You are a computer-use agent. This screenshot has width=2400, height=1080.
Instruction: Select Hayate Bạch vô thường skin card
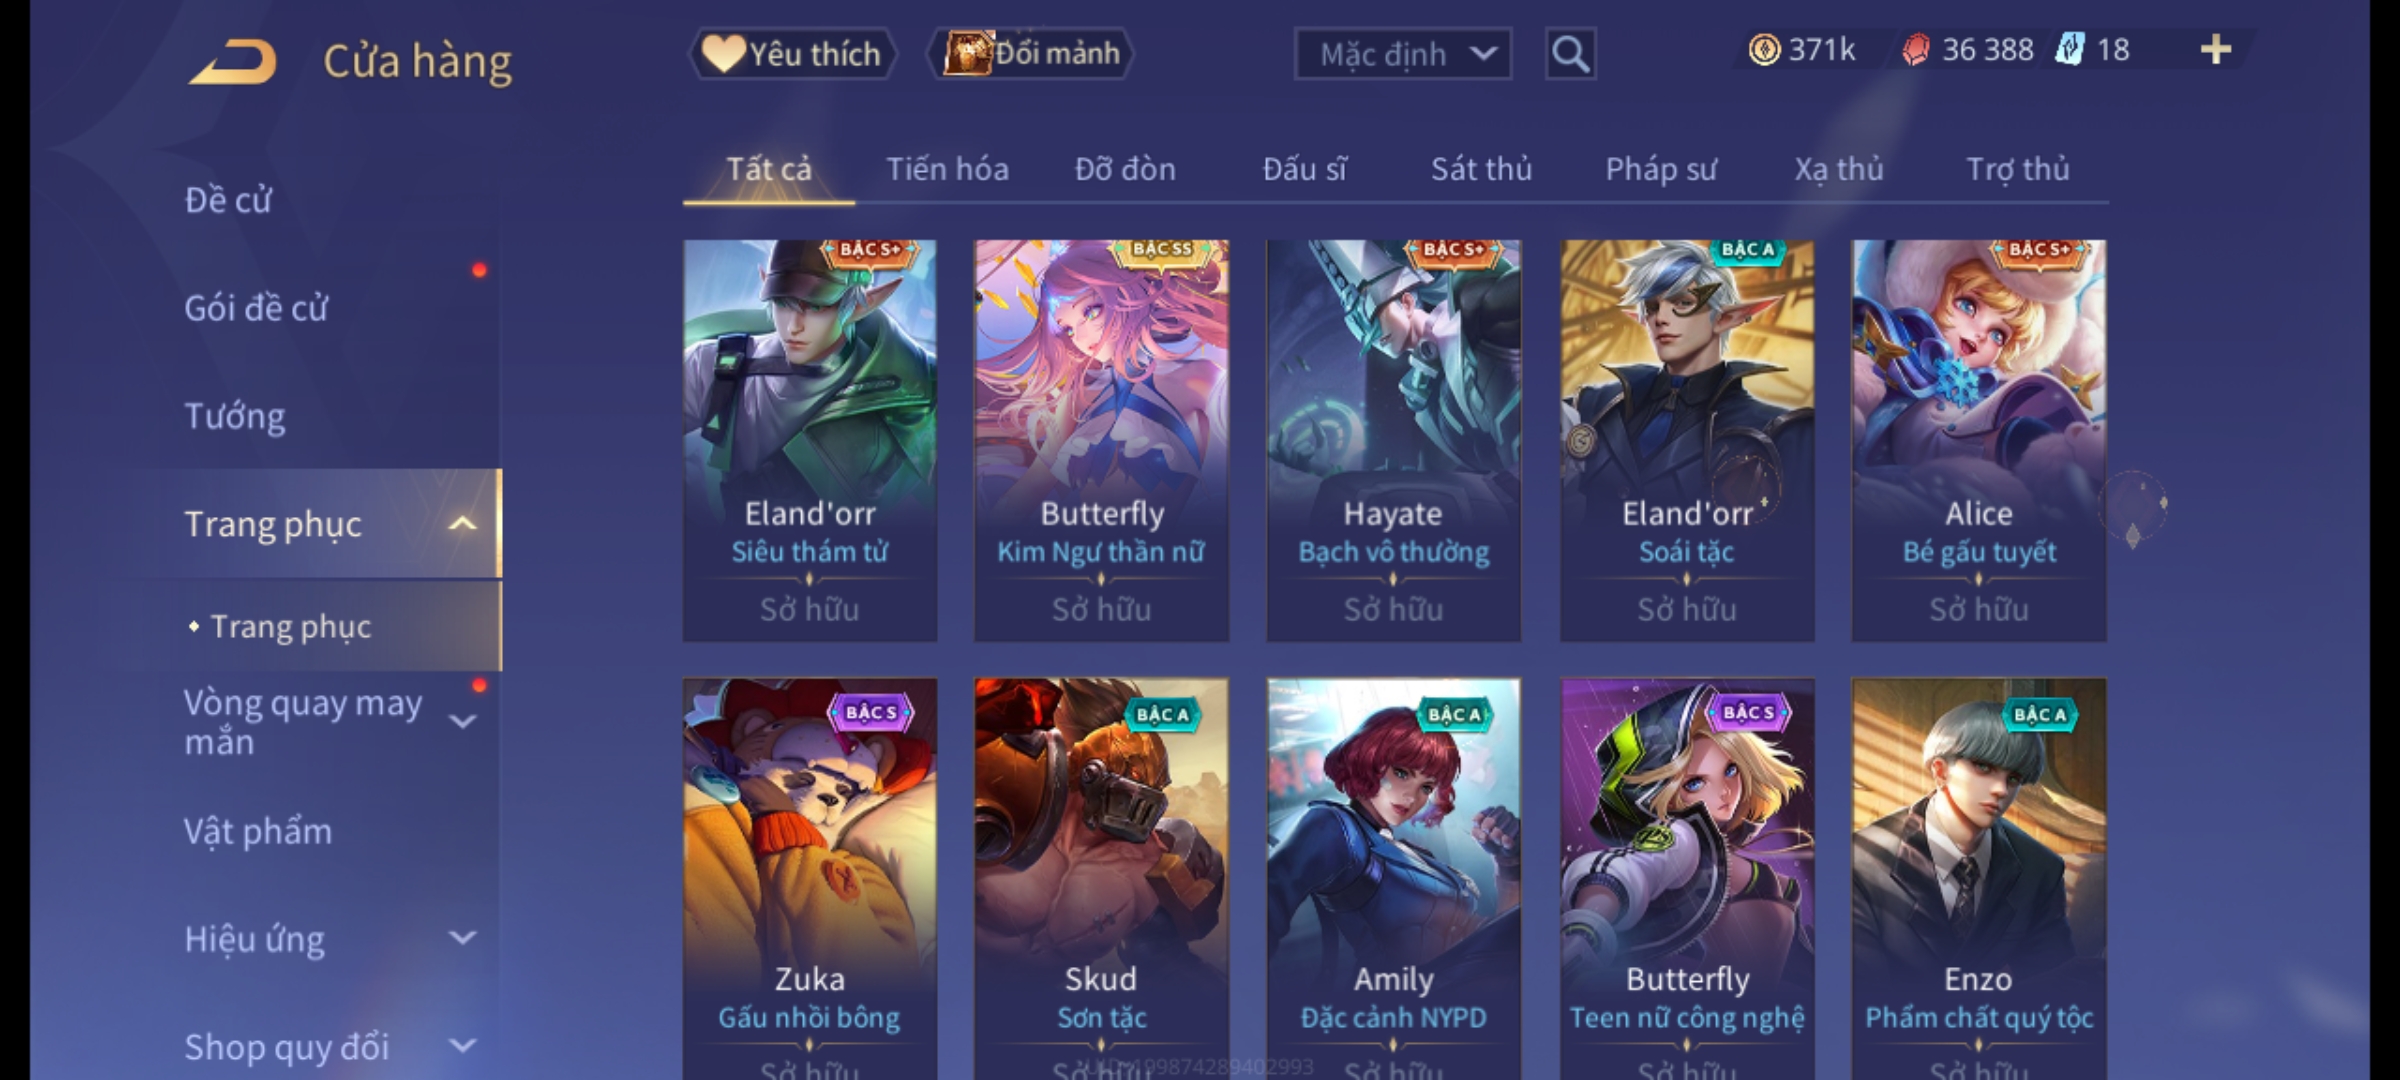(x=1394, y=440)
